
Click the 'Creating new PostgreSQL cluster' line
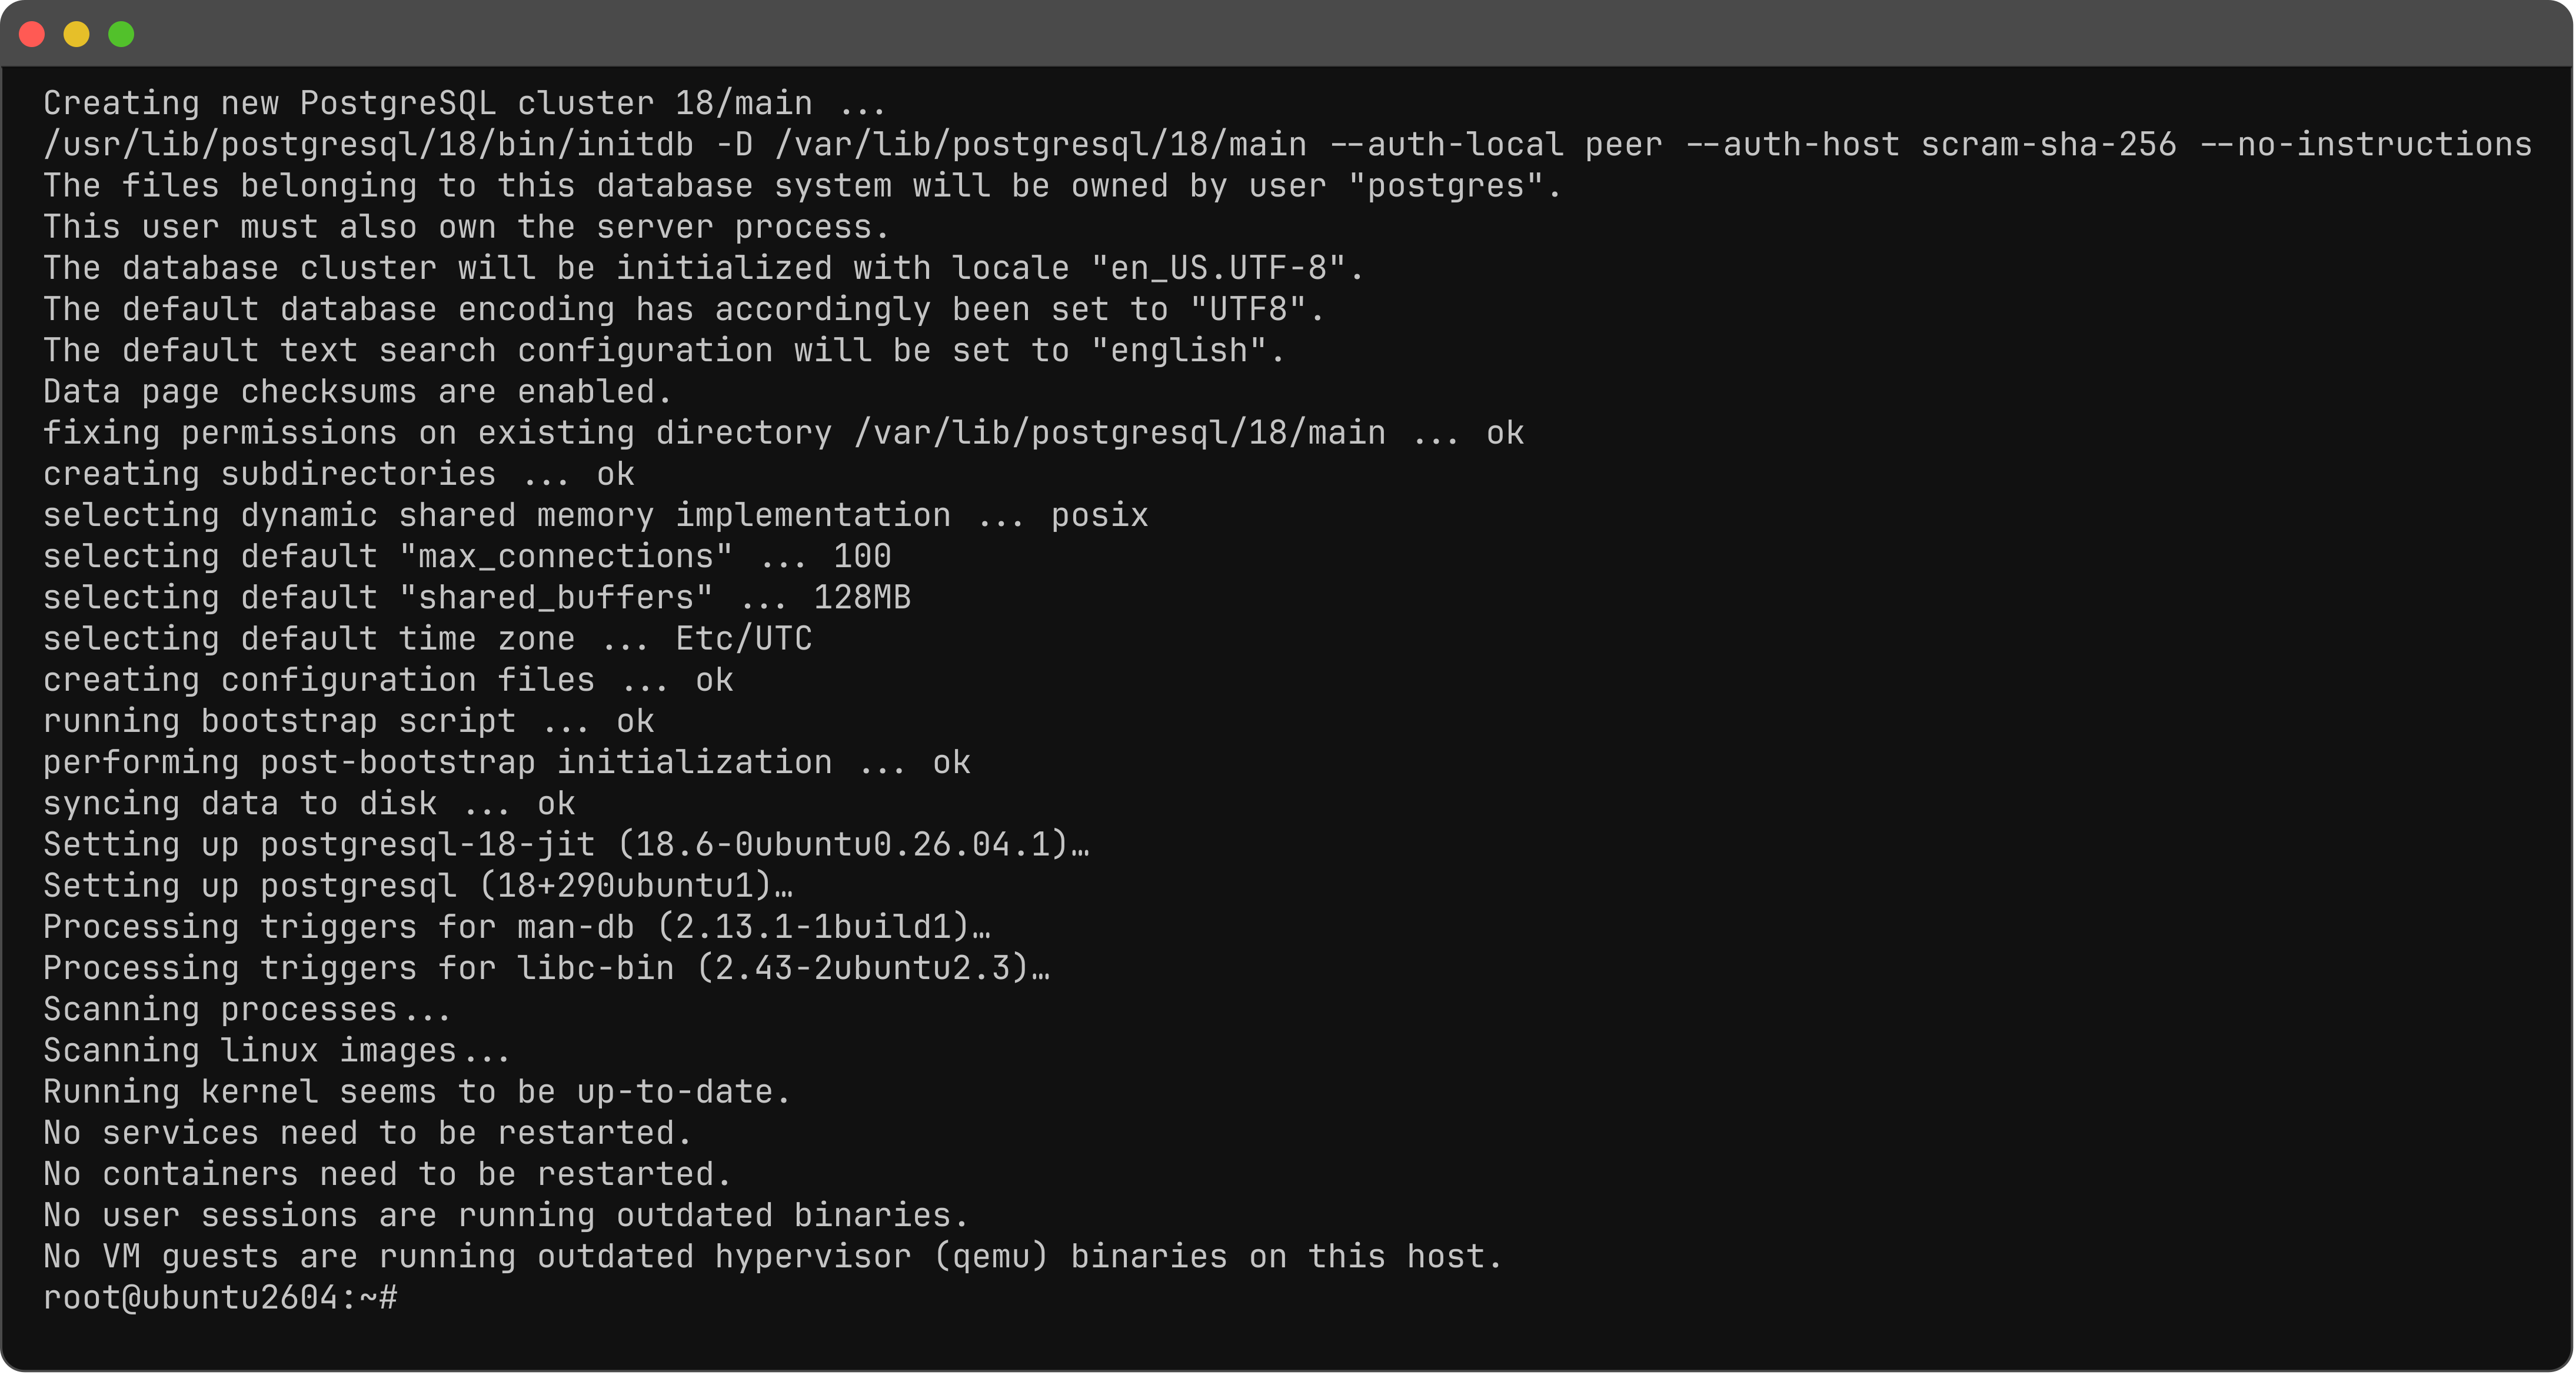point(465,103)
